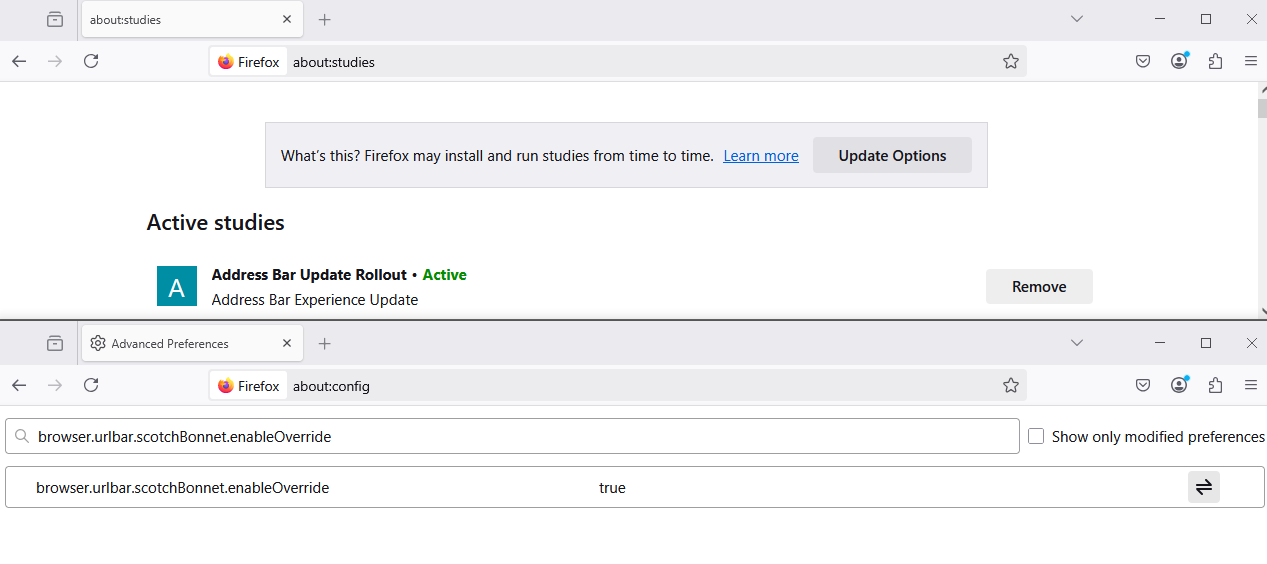Viewport: 1267px width, 564px height.
Task: Click the Address Bar Update Rollout 'A' icon
Action: coord(177,286)
